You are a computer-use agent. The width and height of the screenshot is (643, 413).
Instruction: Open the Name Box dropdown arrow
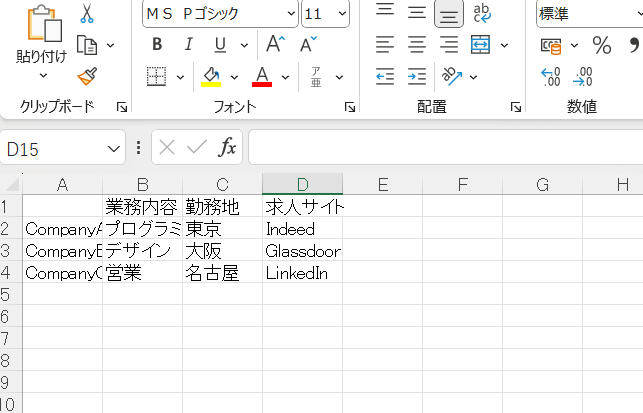[x=114, y=148]
